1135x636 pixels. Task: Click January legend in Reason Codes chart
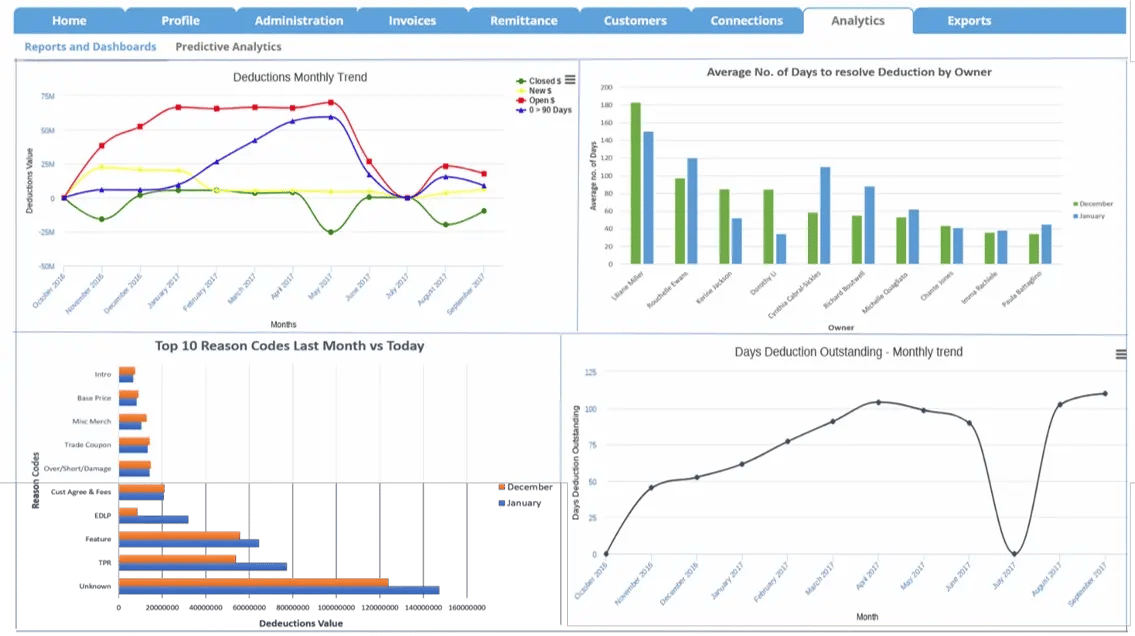click(x=520, y=503)
